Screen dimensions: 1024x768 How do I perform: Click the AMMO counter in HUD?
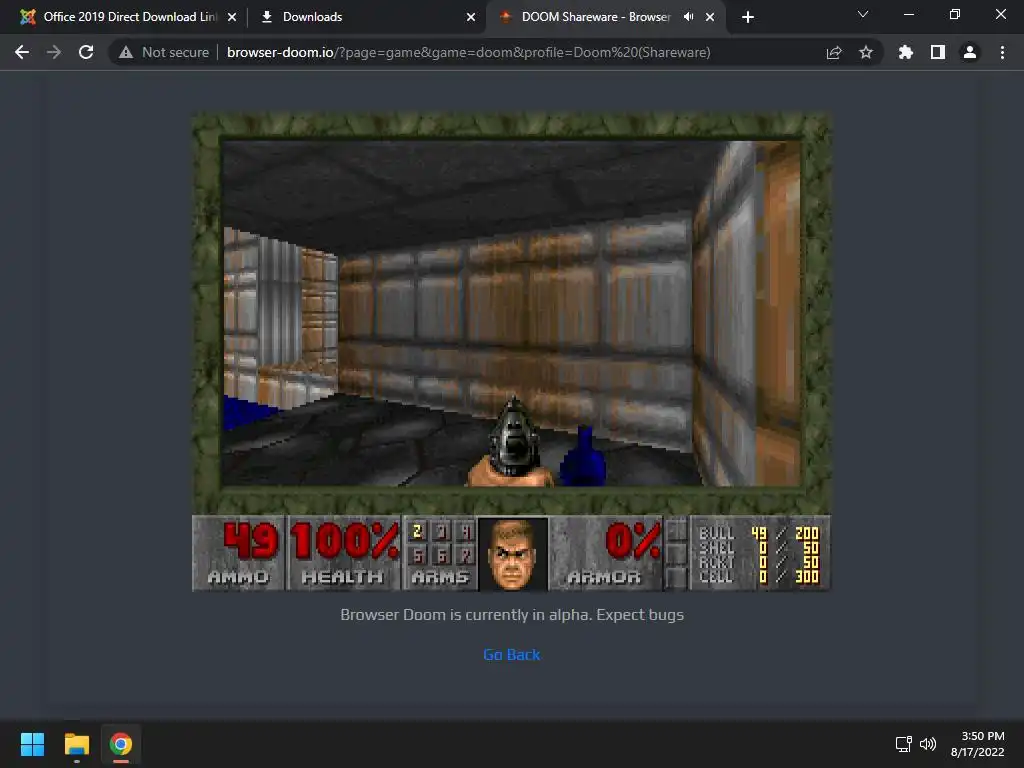tap(239, 553)
